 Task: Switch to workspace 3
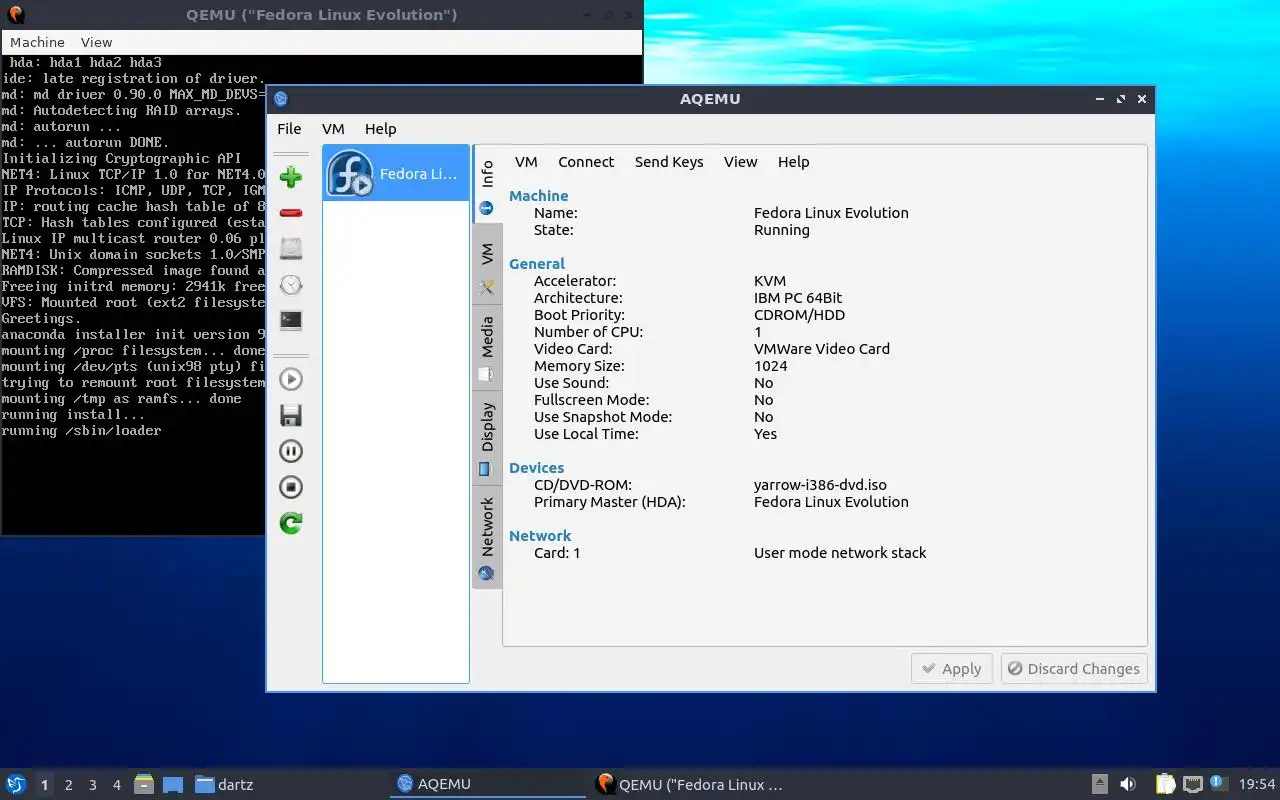tap(93, 785)
